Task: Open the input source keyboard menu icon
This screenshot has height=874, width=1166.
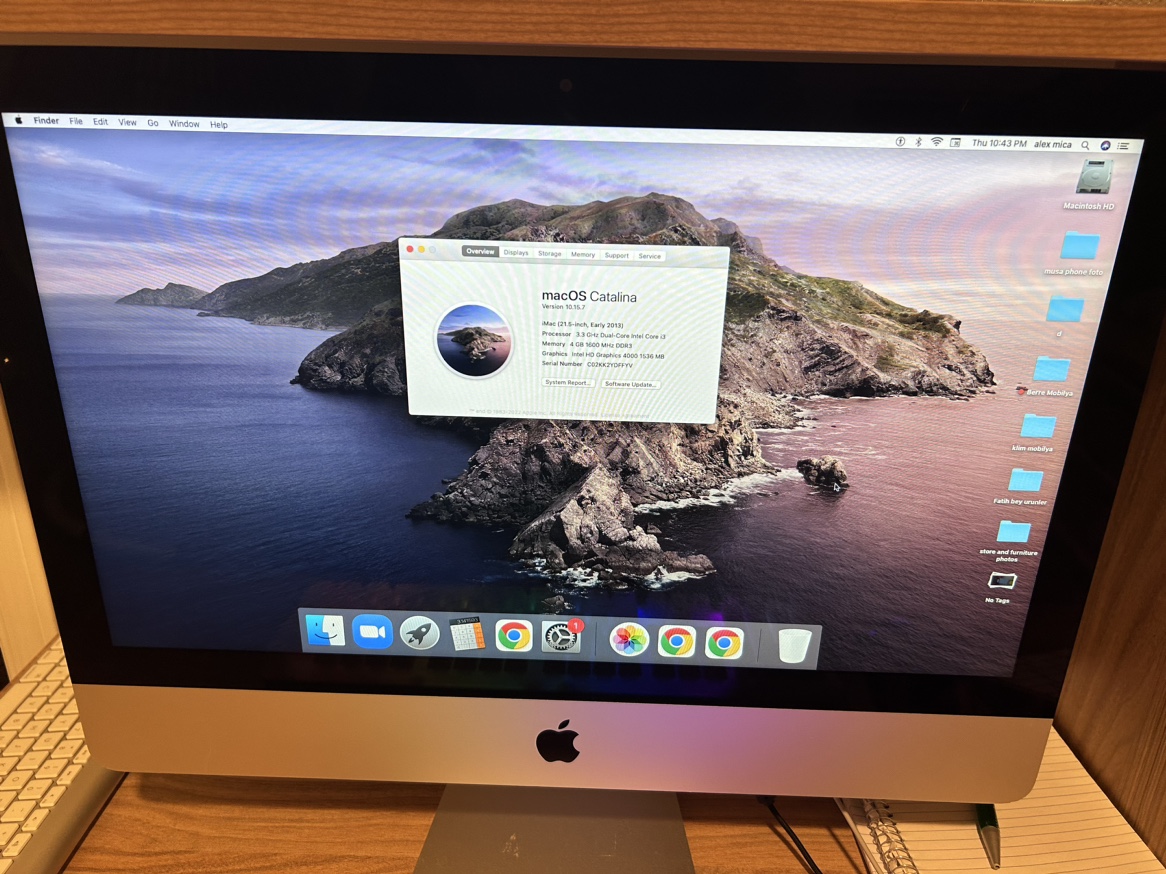Action: [956, 142]
